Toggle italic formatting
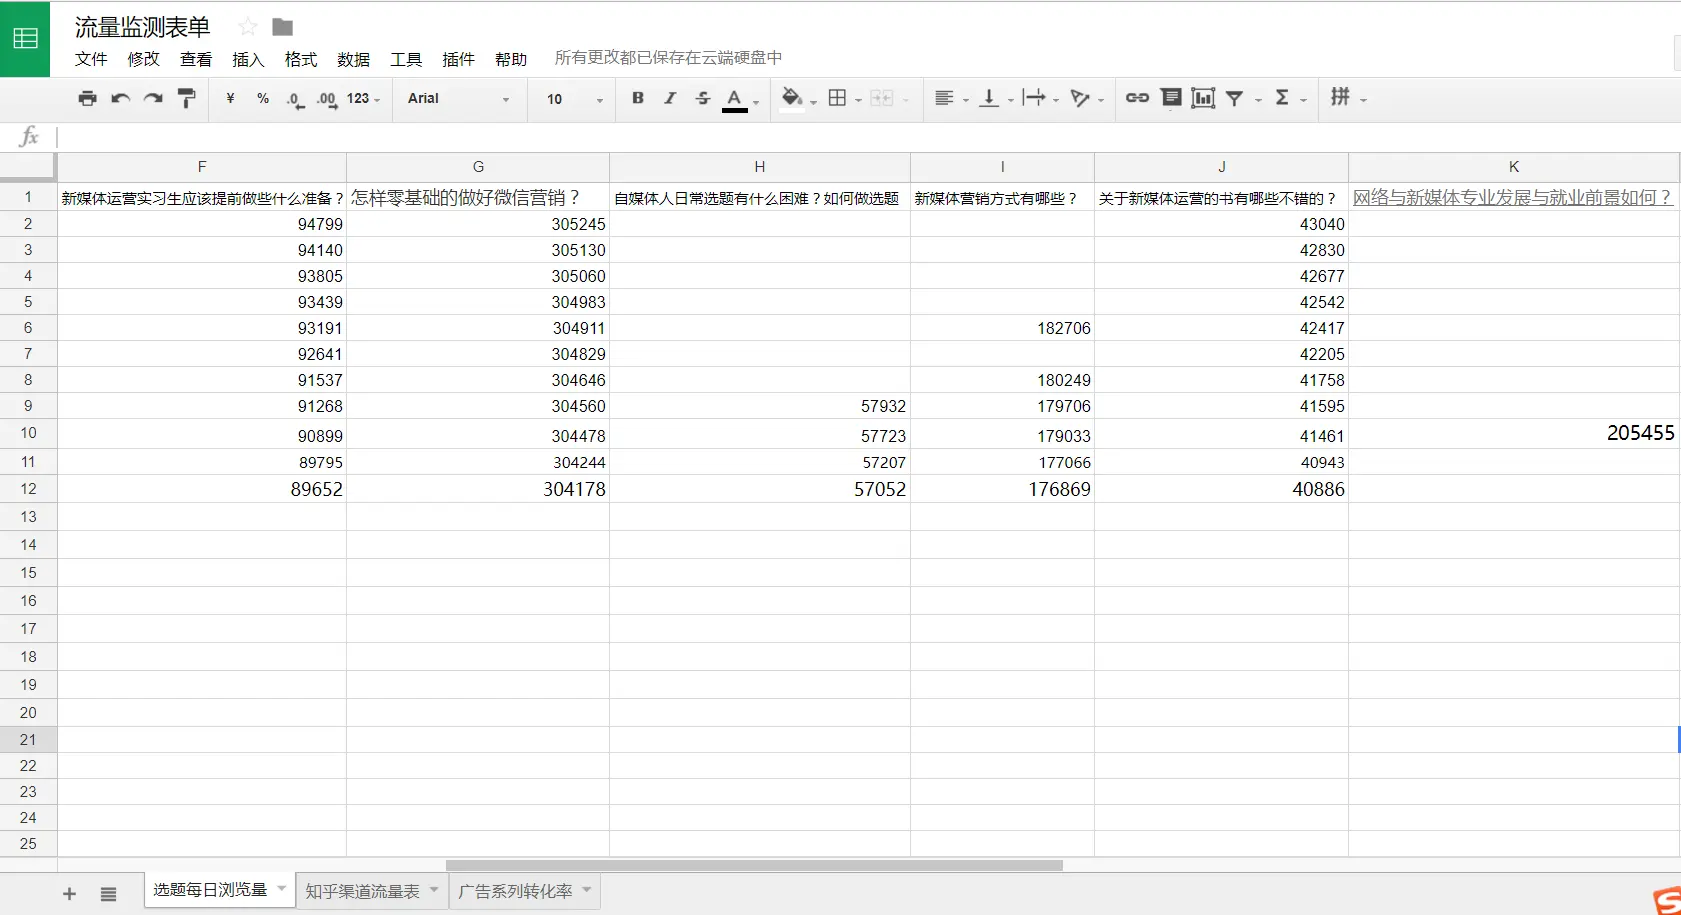Screen dimensions: 1681x915 [670, 98]
